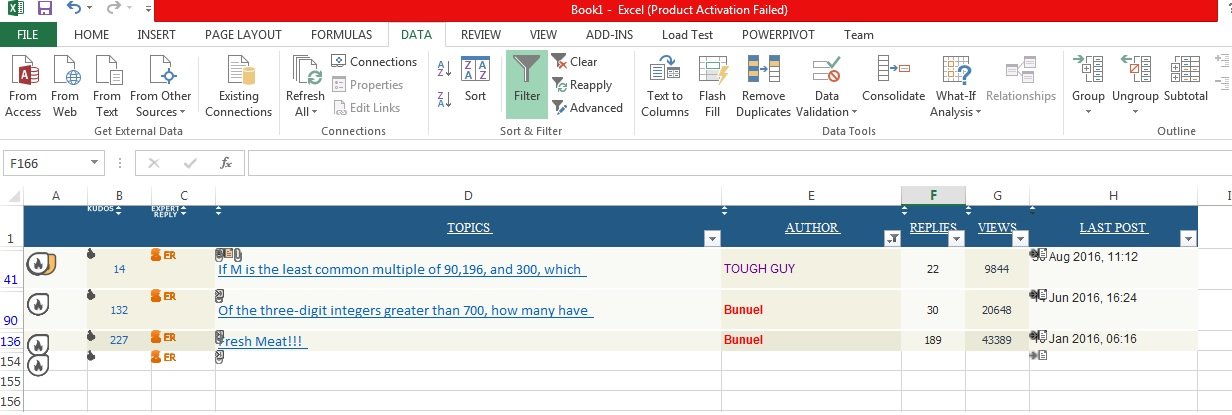Switch to REVIEW tab
The image size is (1232, 415).
tap(481, 34)
